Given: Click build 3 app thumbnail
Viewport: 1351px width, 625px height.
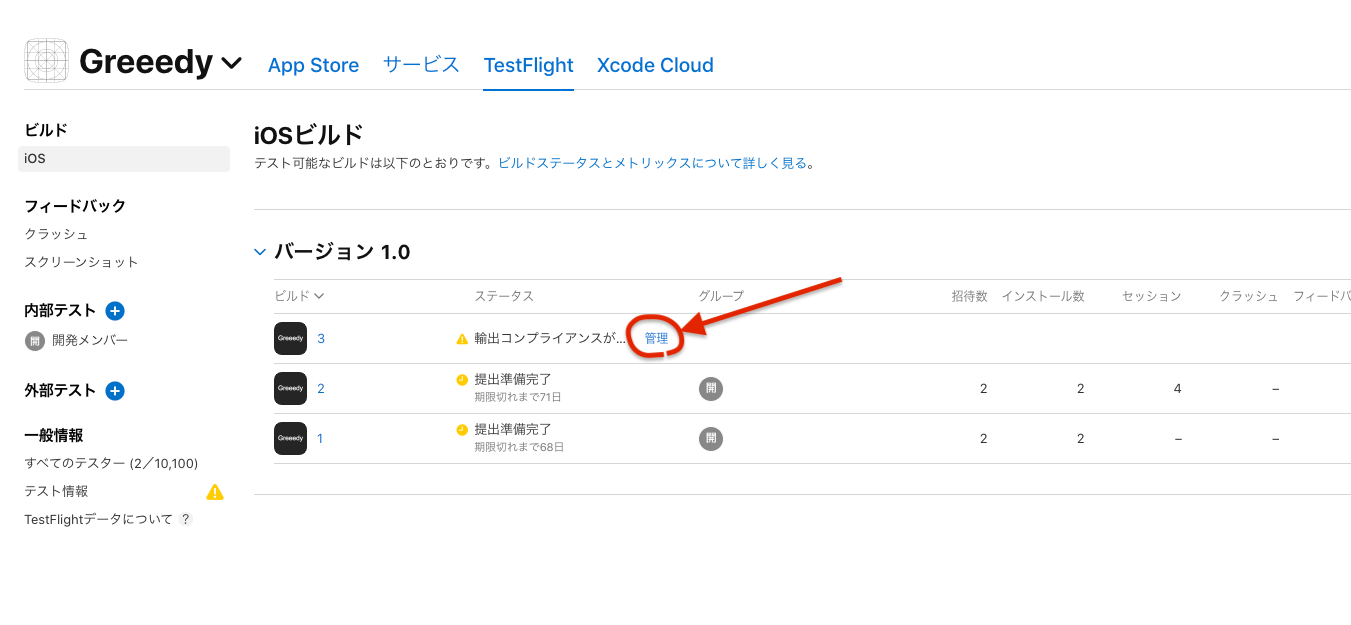Looking at the screenshot, I should point(290,339).
